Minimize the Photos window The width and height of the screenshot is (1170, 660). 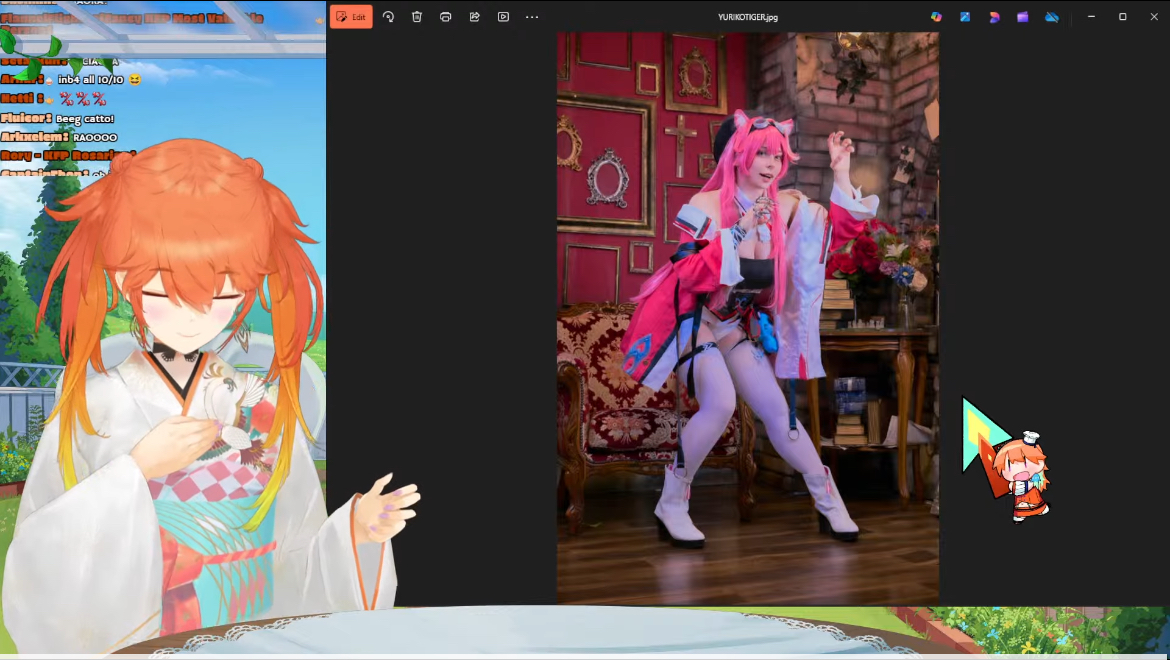click(1091, 16)
